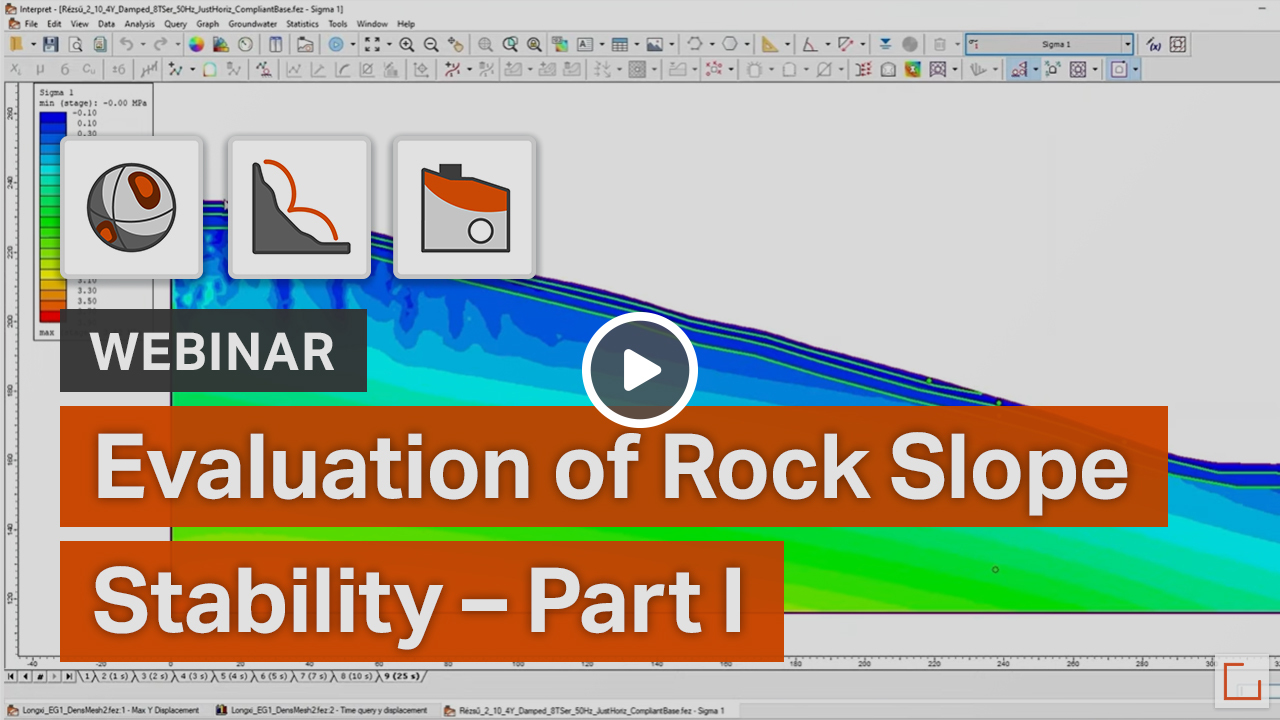Switch to stage tab 2 (1 s)
Screen dimensions: 1280x720
(116, 677)
